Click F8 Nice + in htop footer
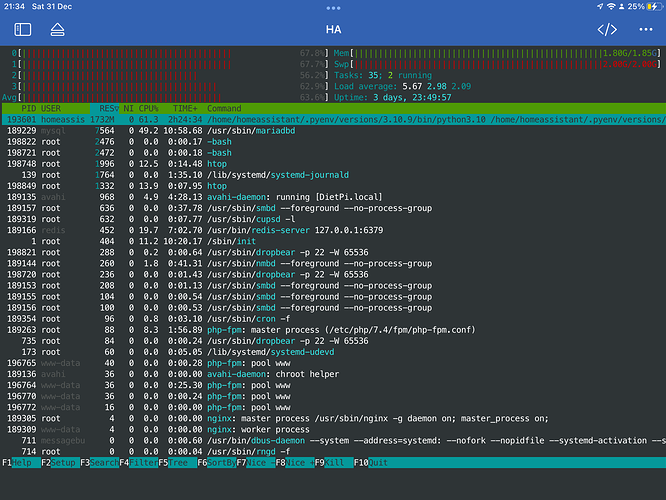This screenshot has width=666, height=500. (295, 463)
